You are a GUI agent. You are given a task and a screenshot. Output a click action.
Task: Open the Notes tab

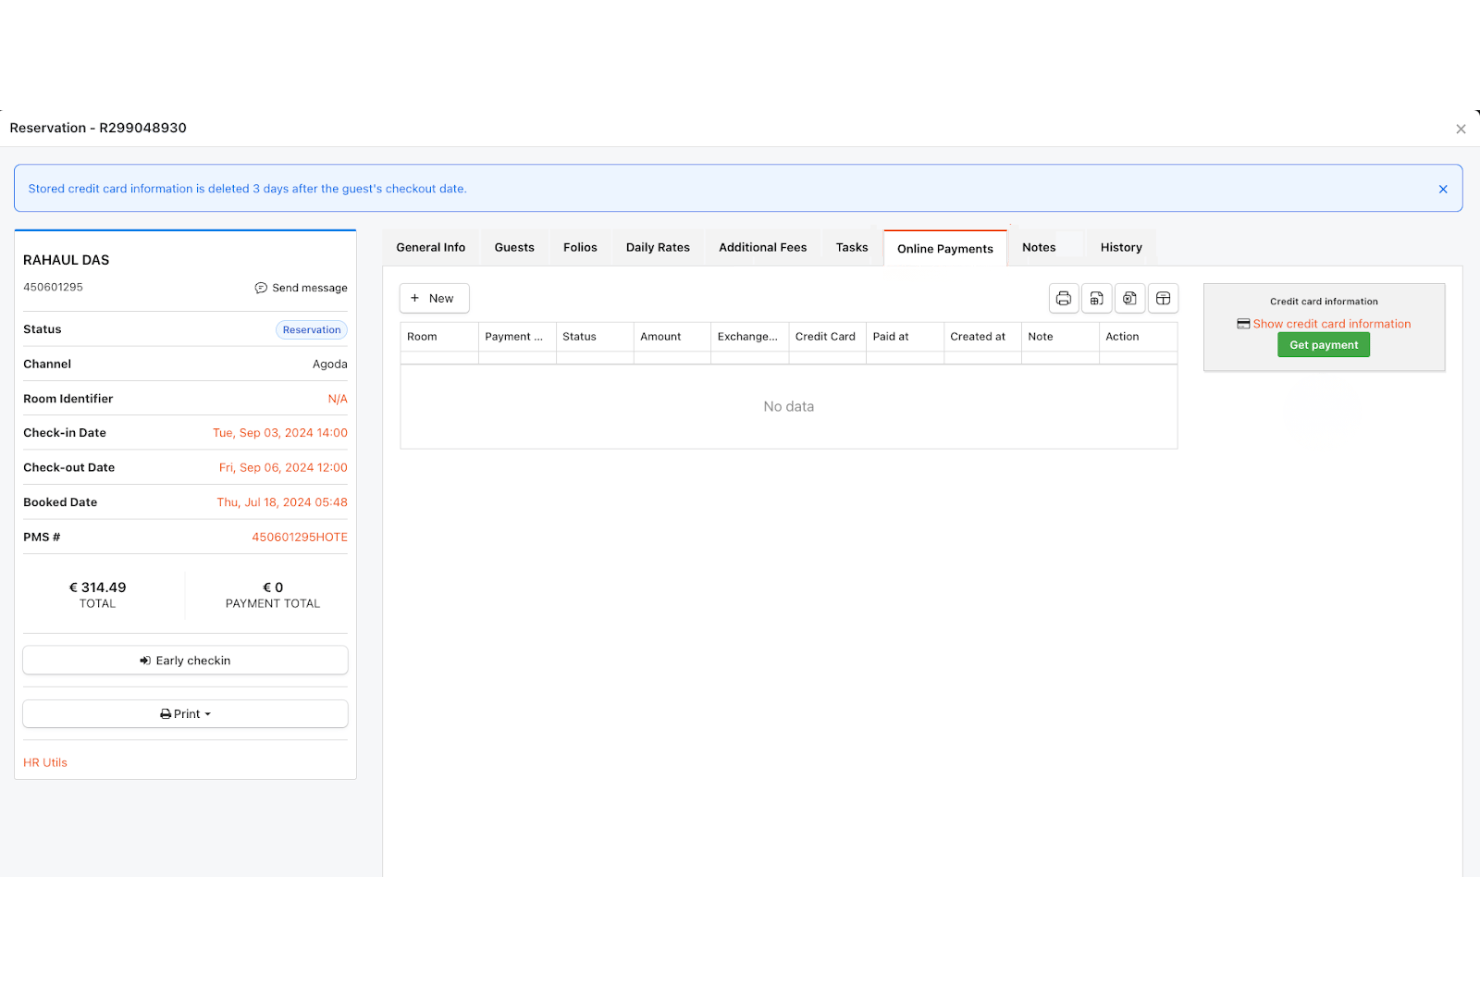[x=1039, y=248]
